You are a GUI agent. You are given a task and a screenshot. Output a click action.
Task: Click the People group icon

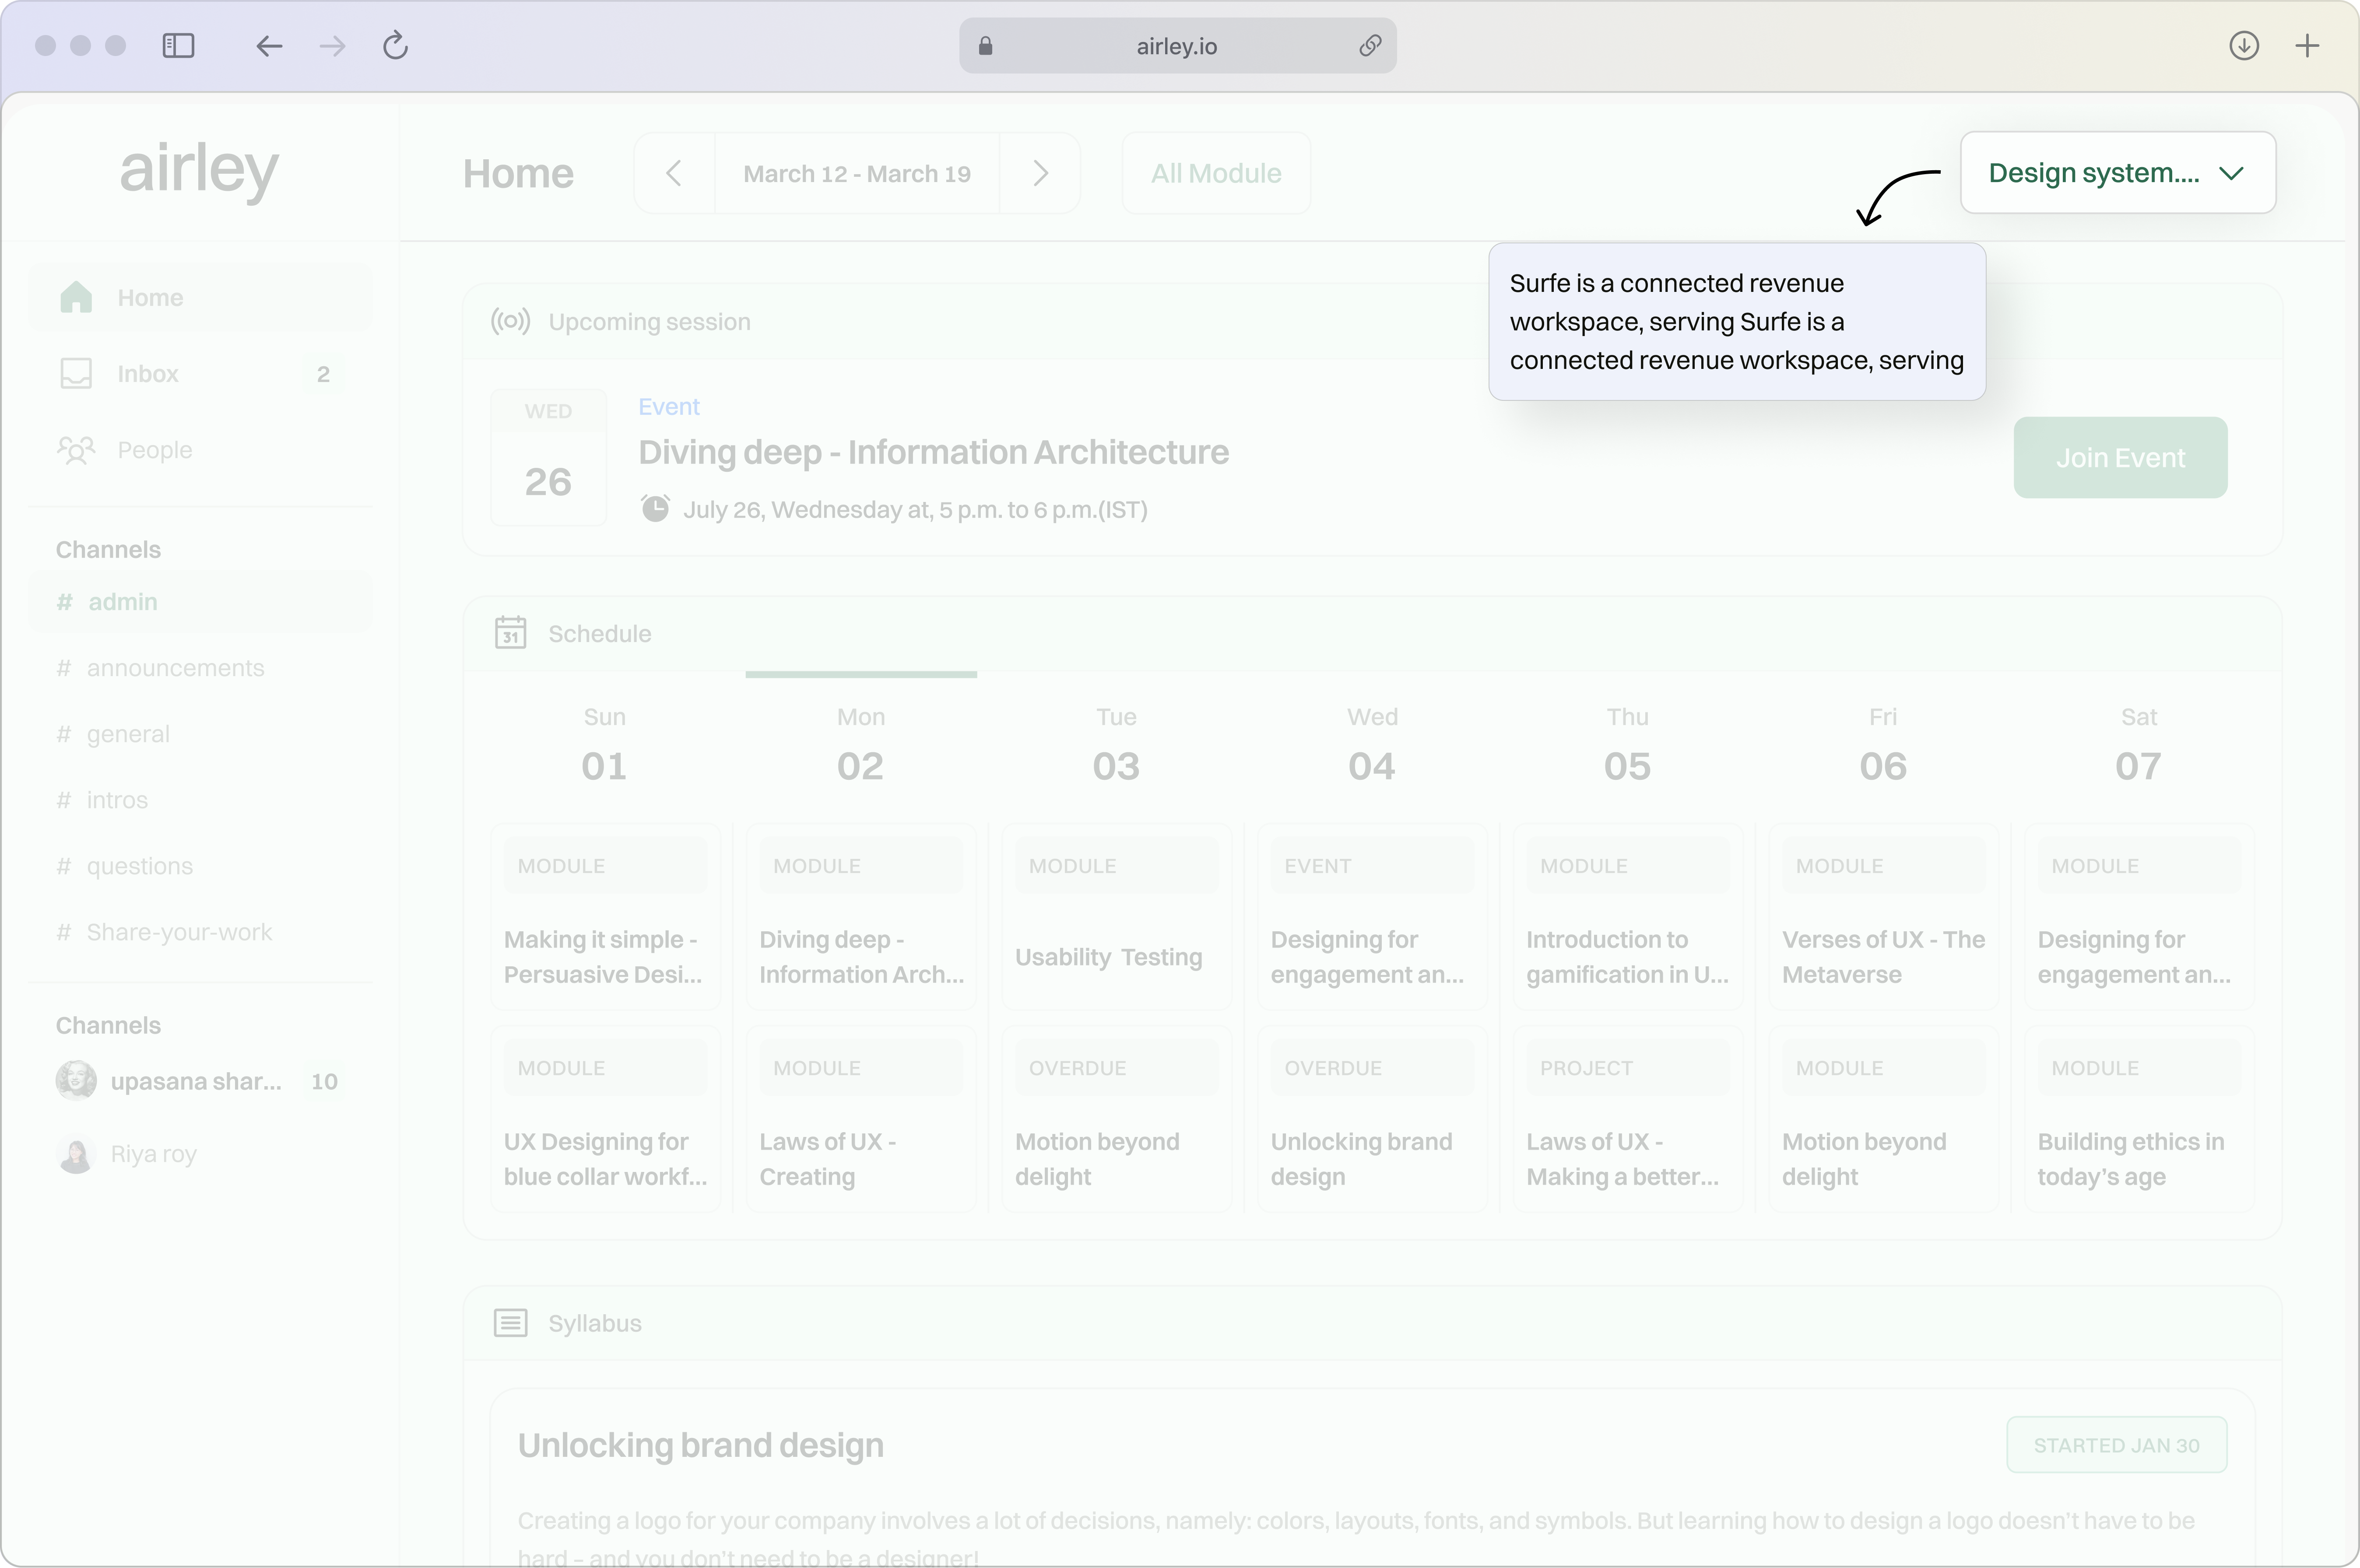click(x=76, y=450)
